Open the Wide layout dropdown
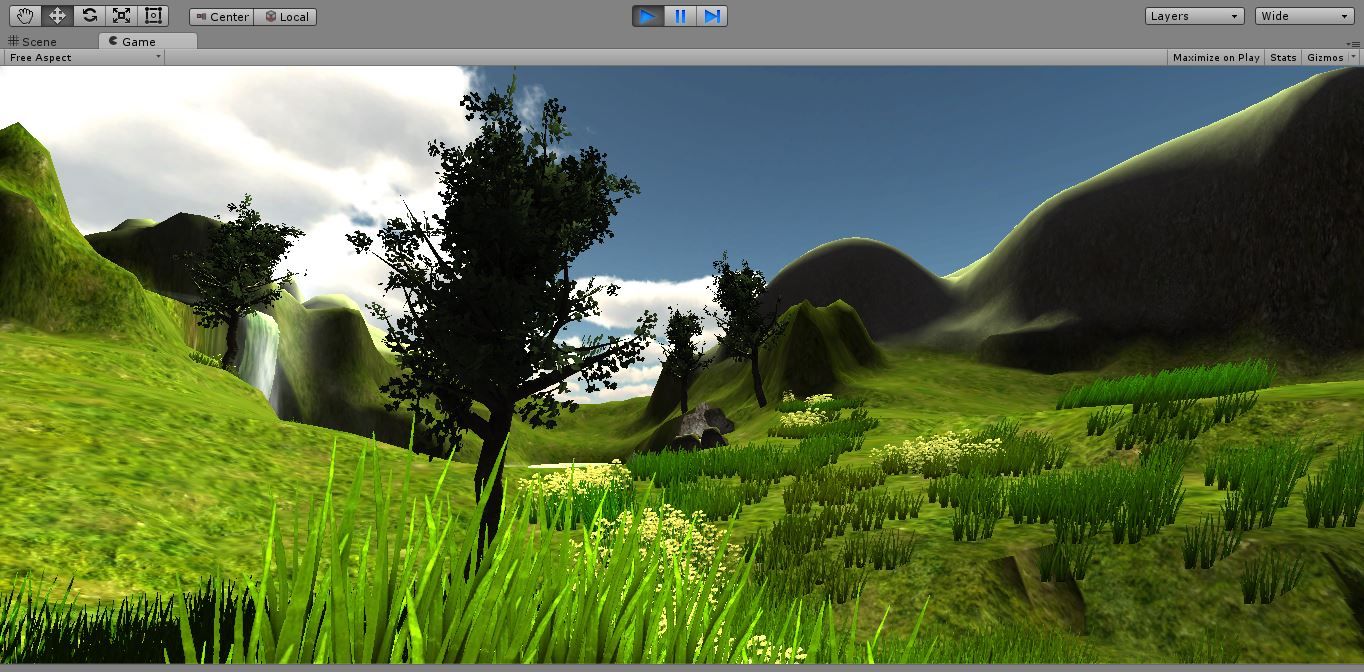Screen dimensions: 1364x672 (1304, 16)
